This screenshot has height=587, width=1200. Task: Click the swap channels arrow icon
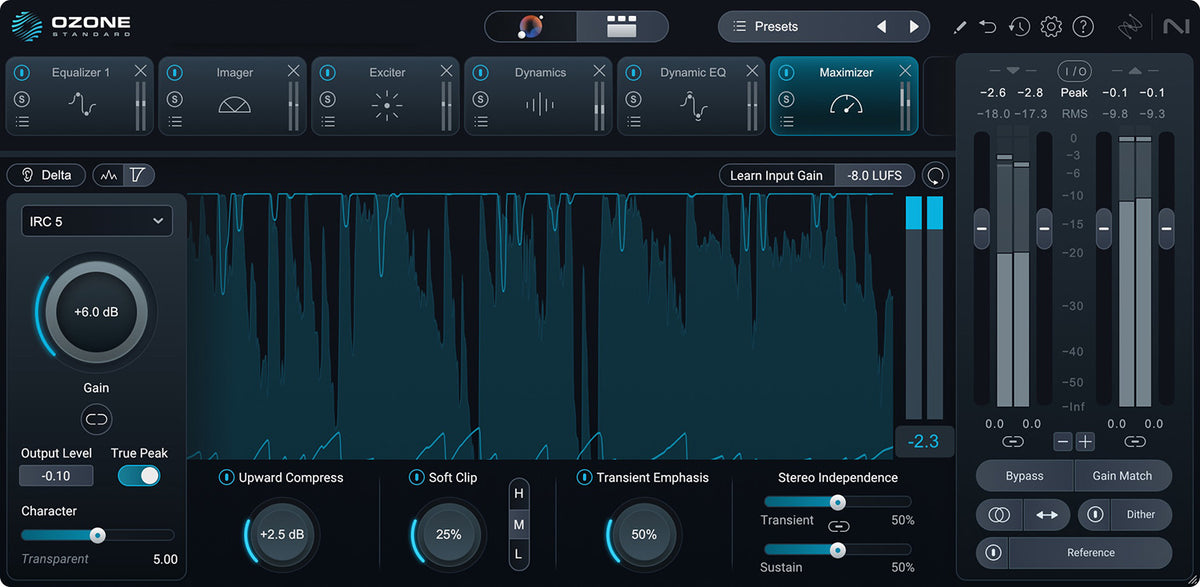pyautogui.click(x=1046, y=515)
